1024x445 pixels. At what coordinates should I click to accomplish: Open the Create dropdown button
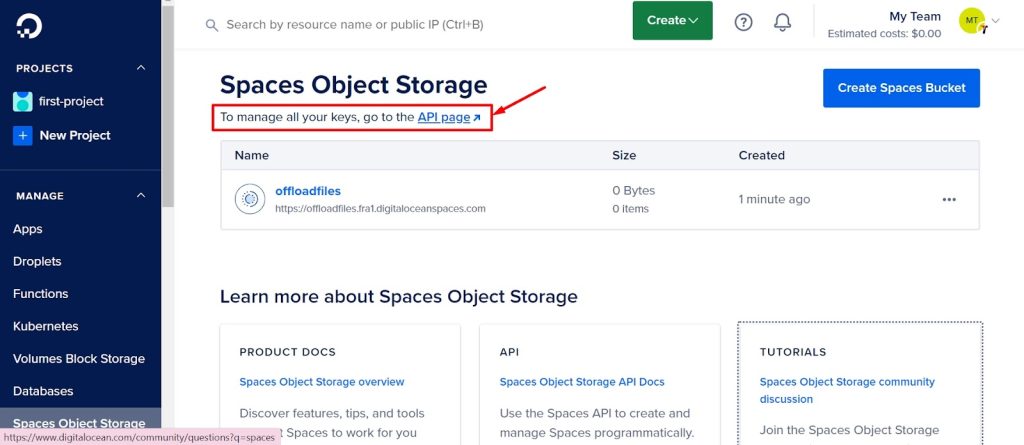[x=673, y=20]
